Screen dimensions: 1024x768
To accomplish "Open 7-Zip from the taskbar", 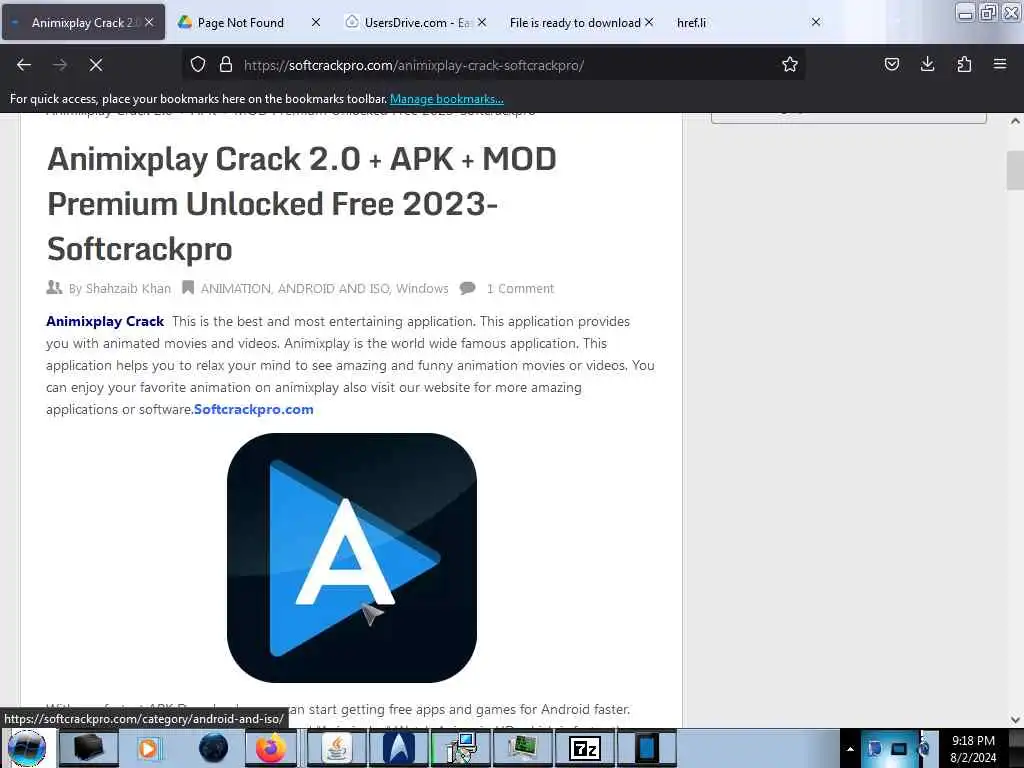I will coord(584,748).
